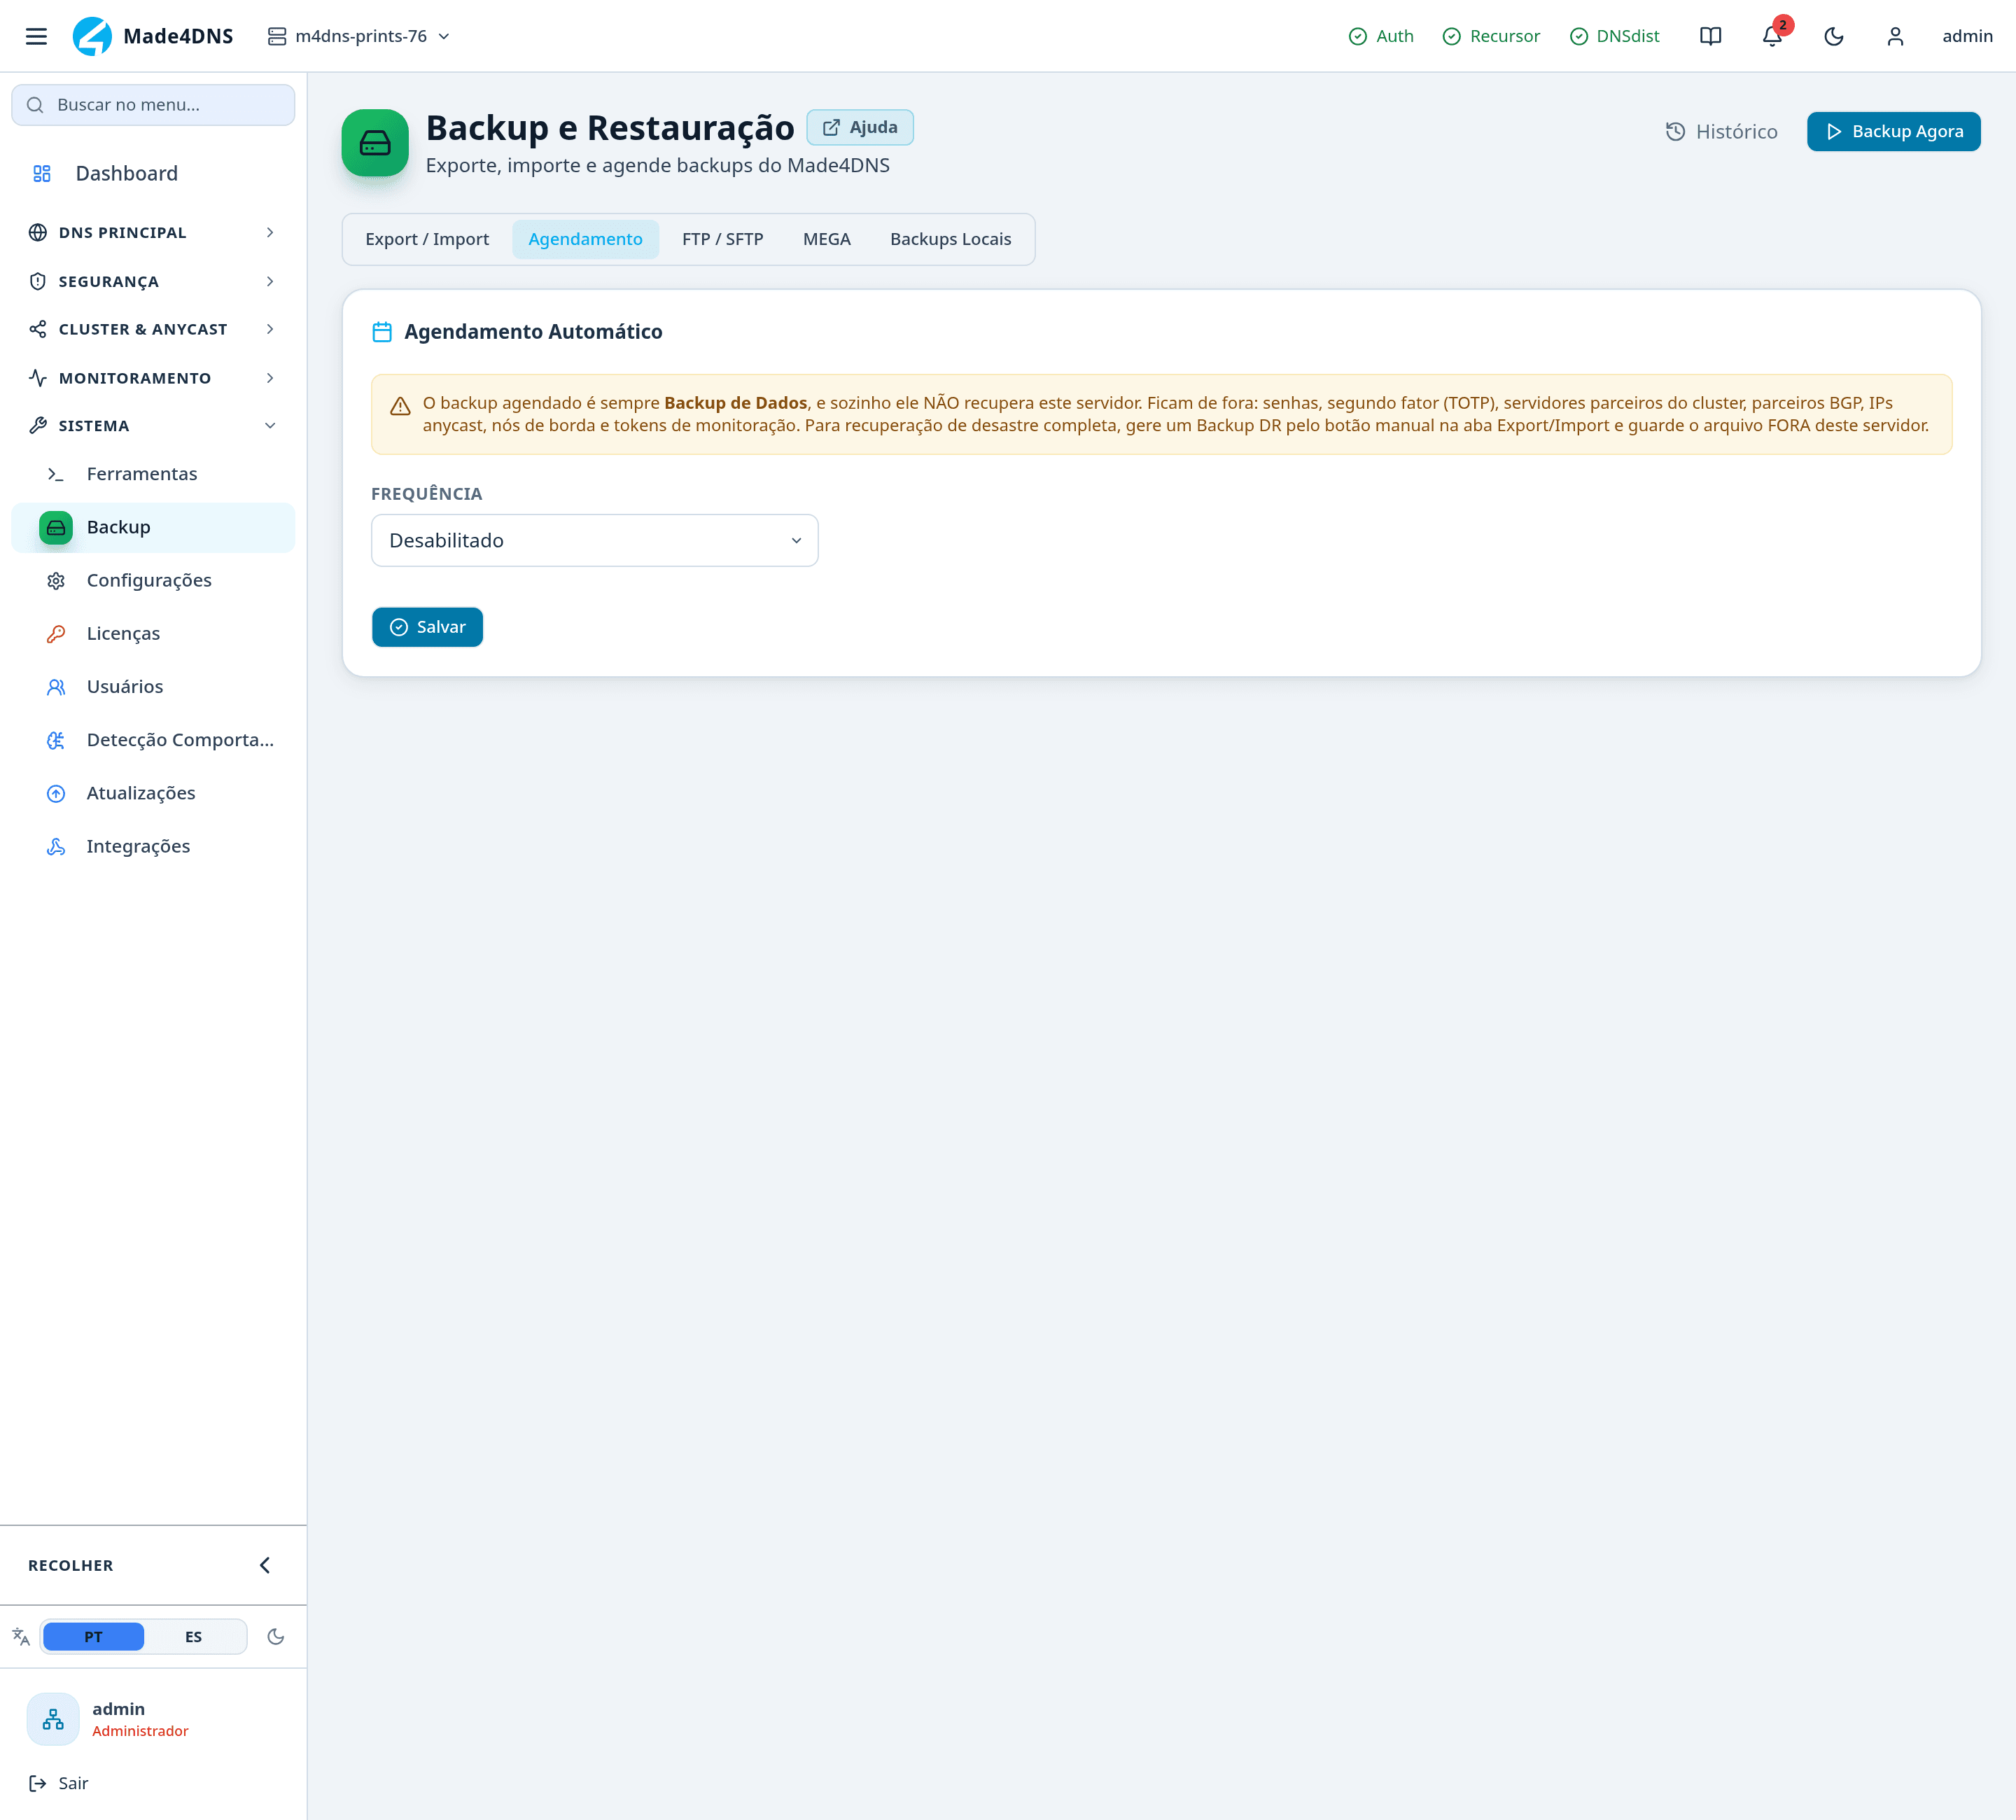This screenshot has width=2016, height=1820.
Task: Open the Integrações menu item
Action: [153, 846]
